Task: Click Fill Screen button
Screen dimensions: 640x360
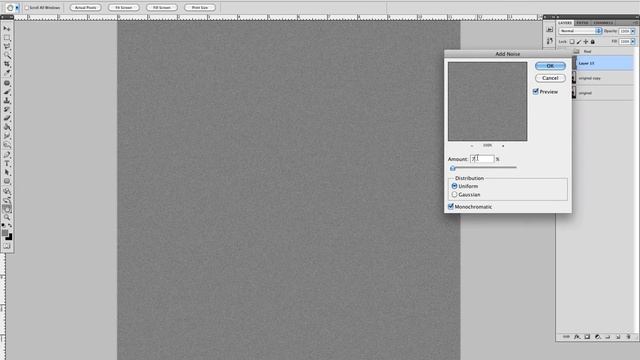Action: [162, 7]
